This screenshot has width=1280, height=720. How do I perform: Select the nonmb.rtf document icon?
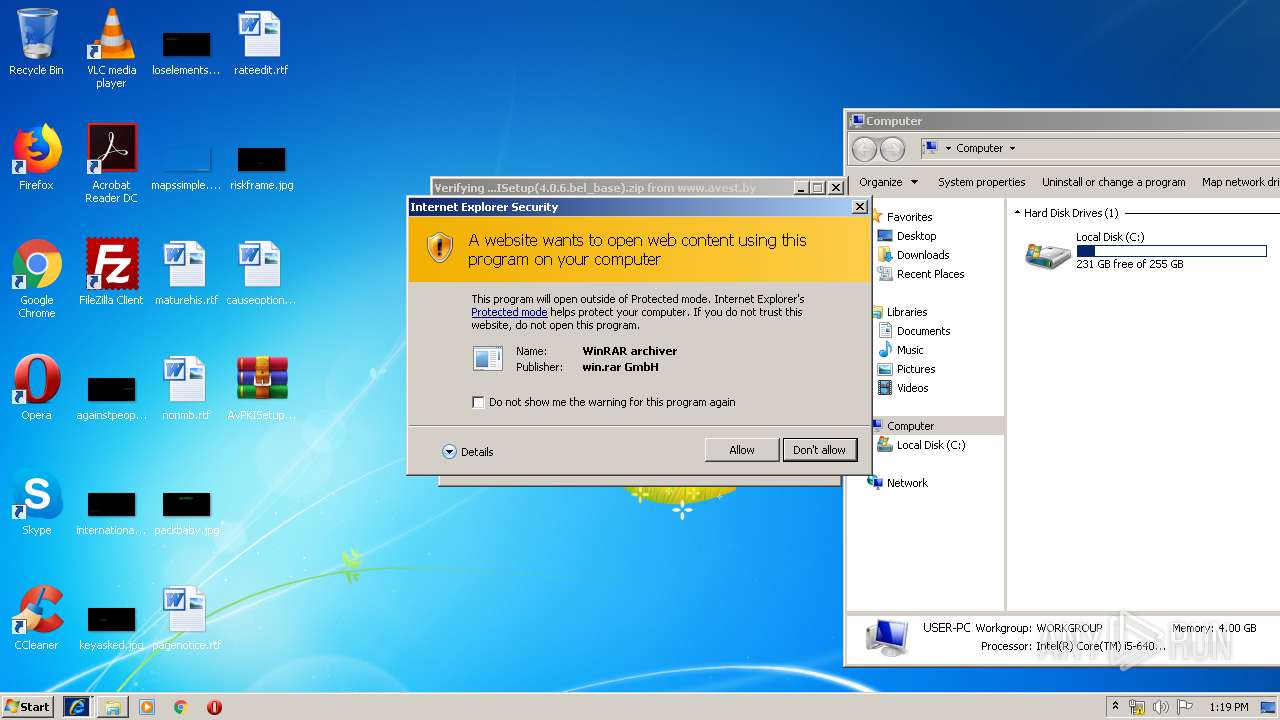pyautogui.click(x=186, y=387)
